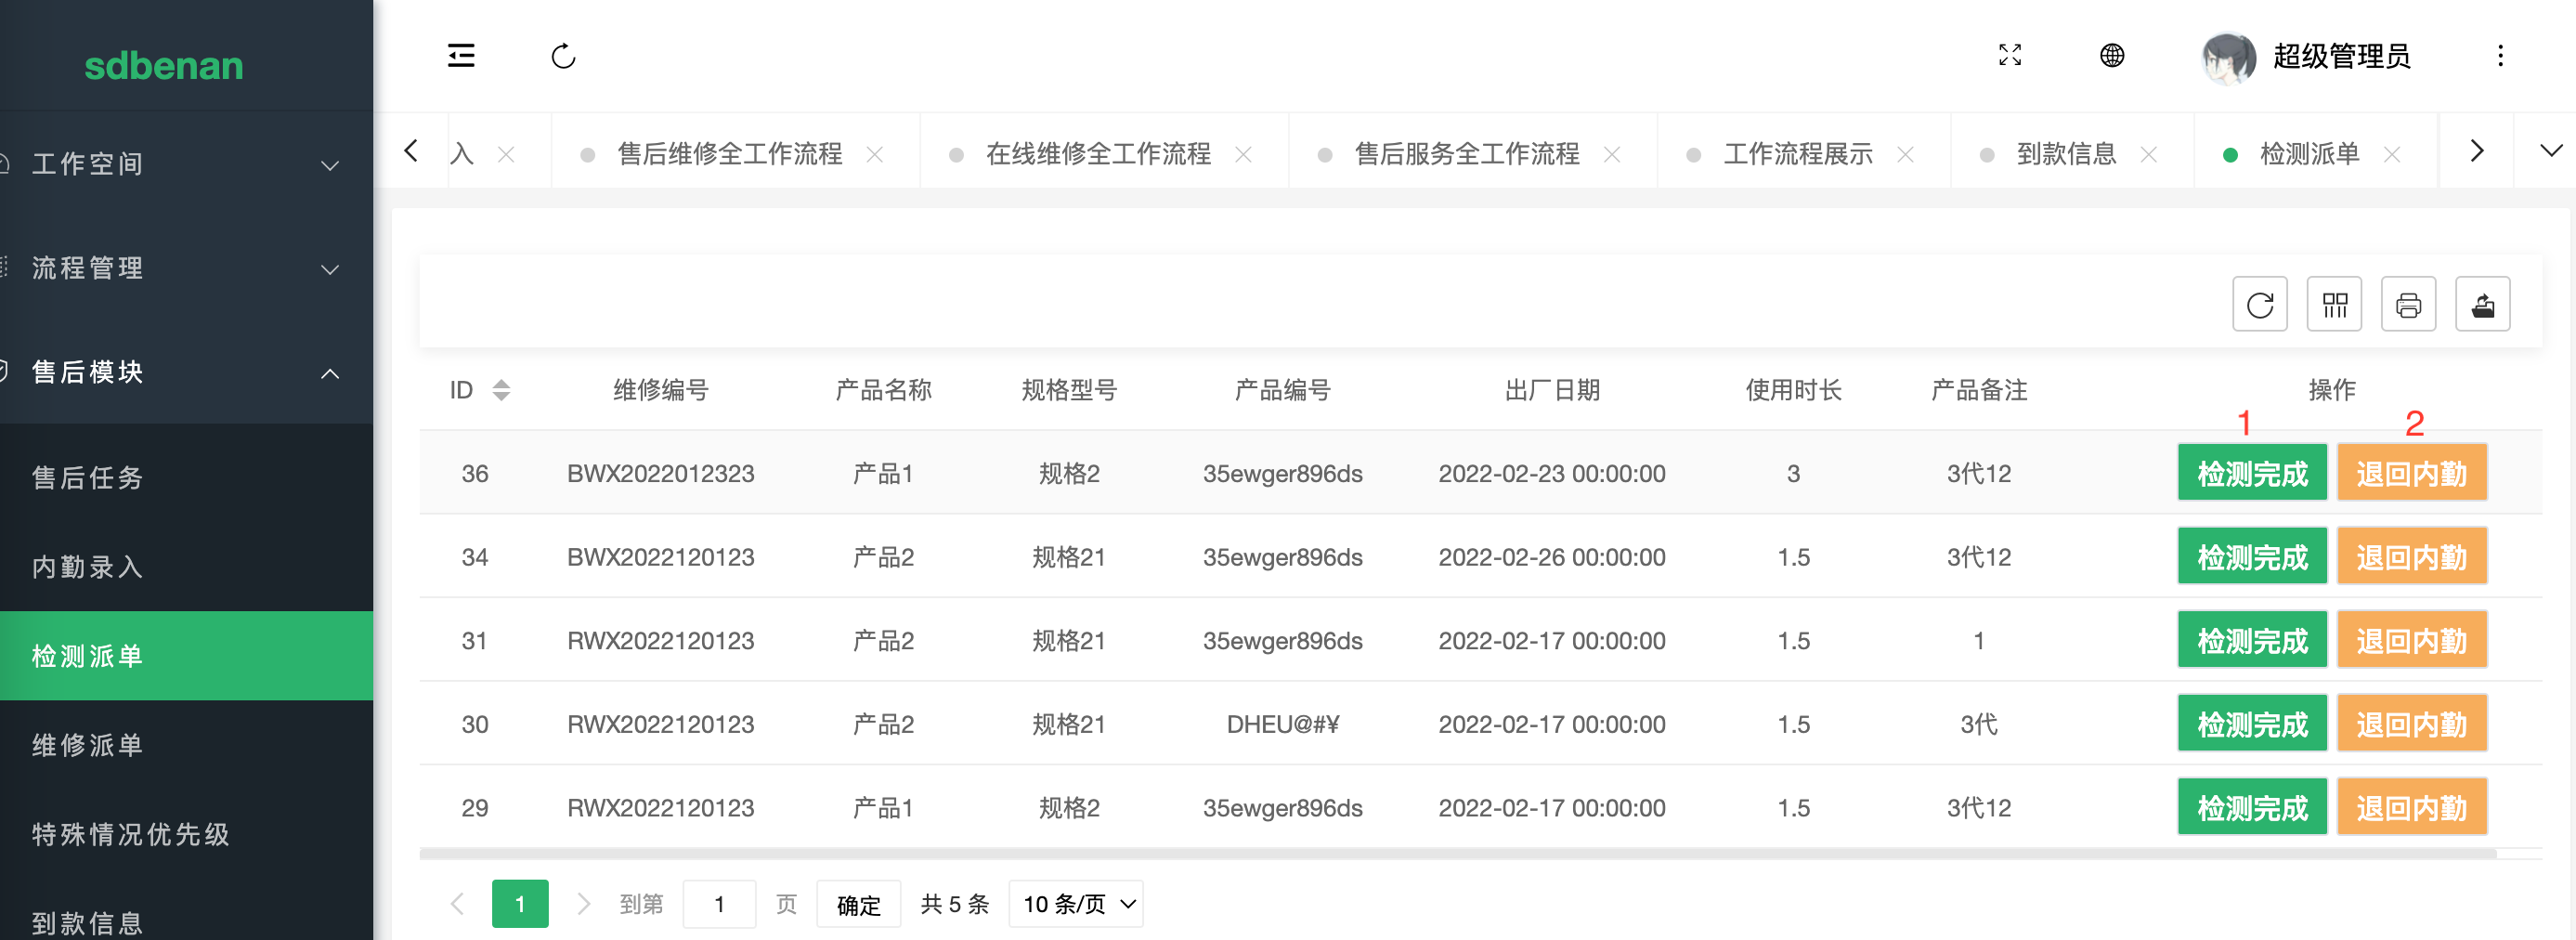Close the 到款信息 tab
Viewport: 2576px width, 940px height.
click(x=2148, y=155)
